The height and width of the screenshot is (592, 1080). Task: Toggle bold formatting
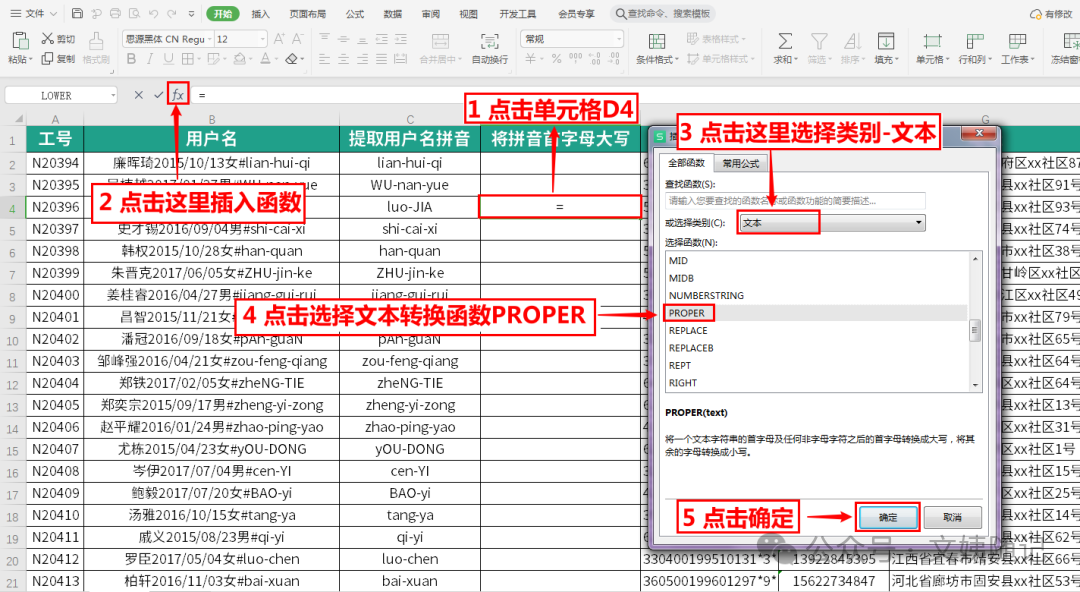(x=132, y=59)
